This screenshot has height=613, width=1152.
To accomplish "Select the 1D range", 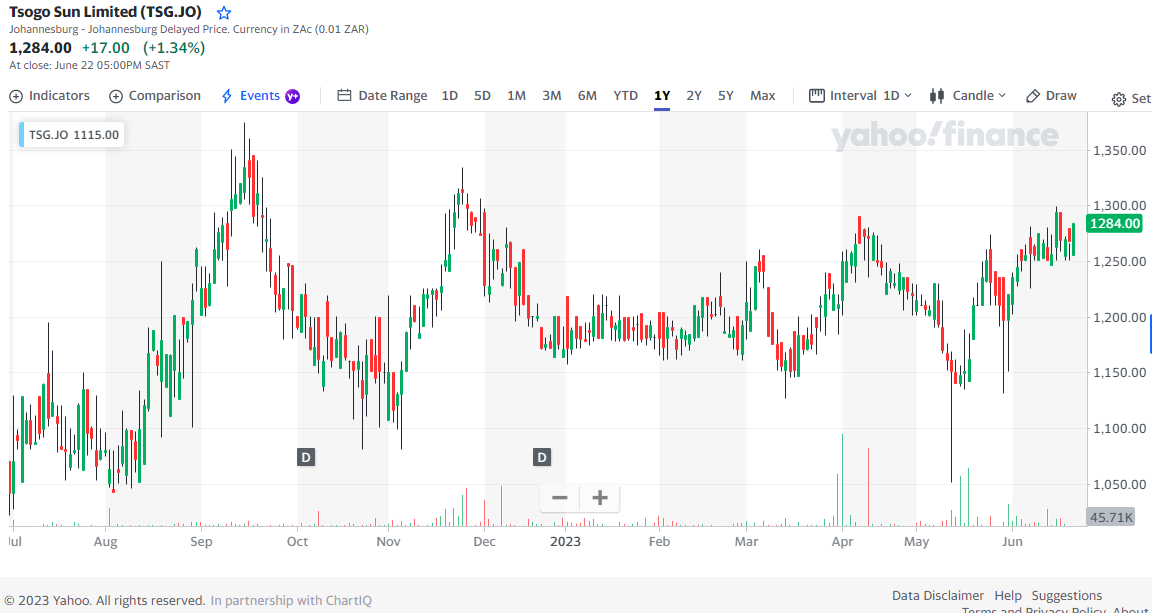I will click(450, 96).
